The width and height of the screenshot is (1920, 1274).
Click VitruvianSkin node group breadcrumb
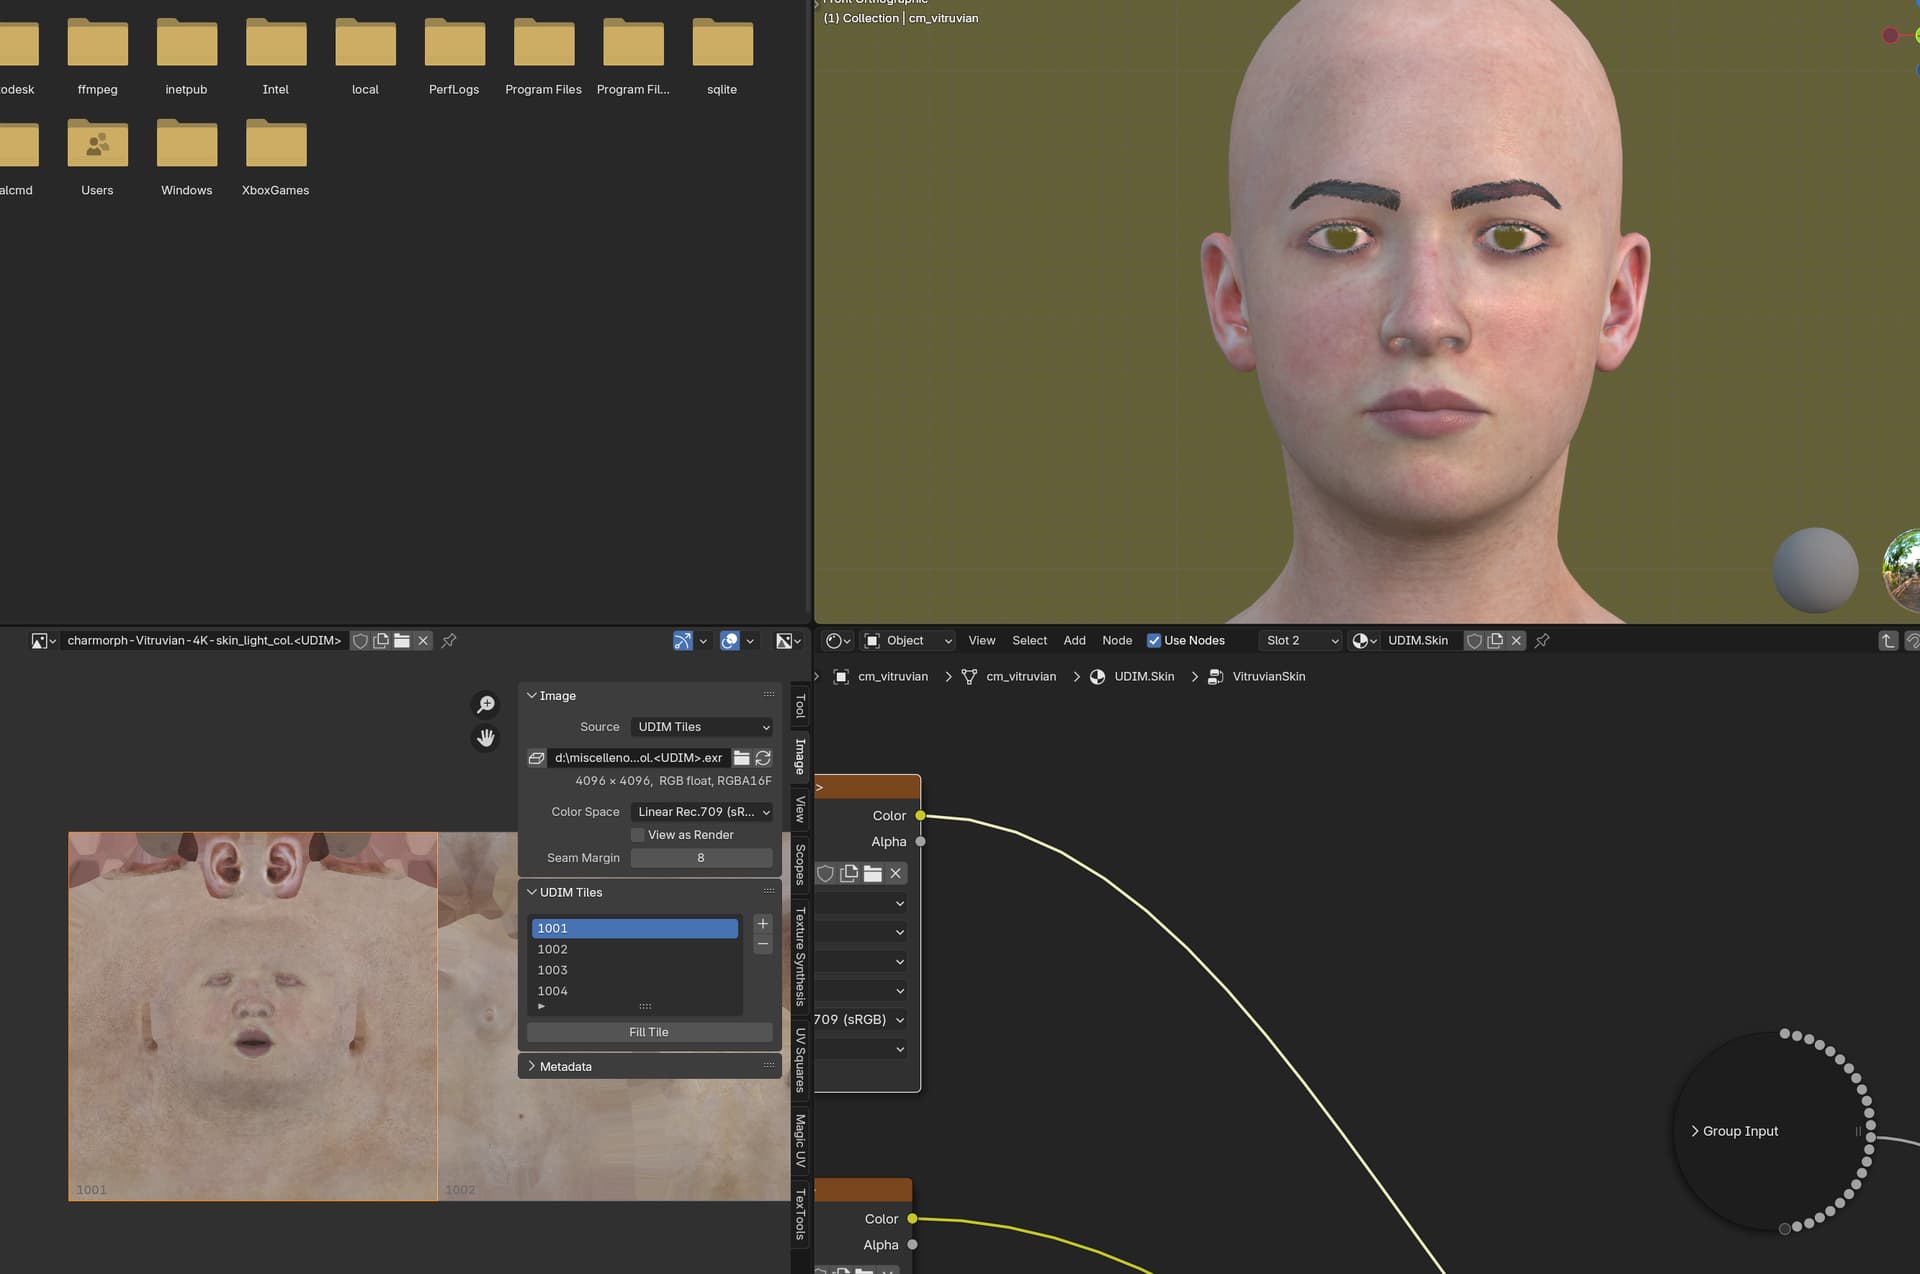click(x=1257, y=677)
